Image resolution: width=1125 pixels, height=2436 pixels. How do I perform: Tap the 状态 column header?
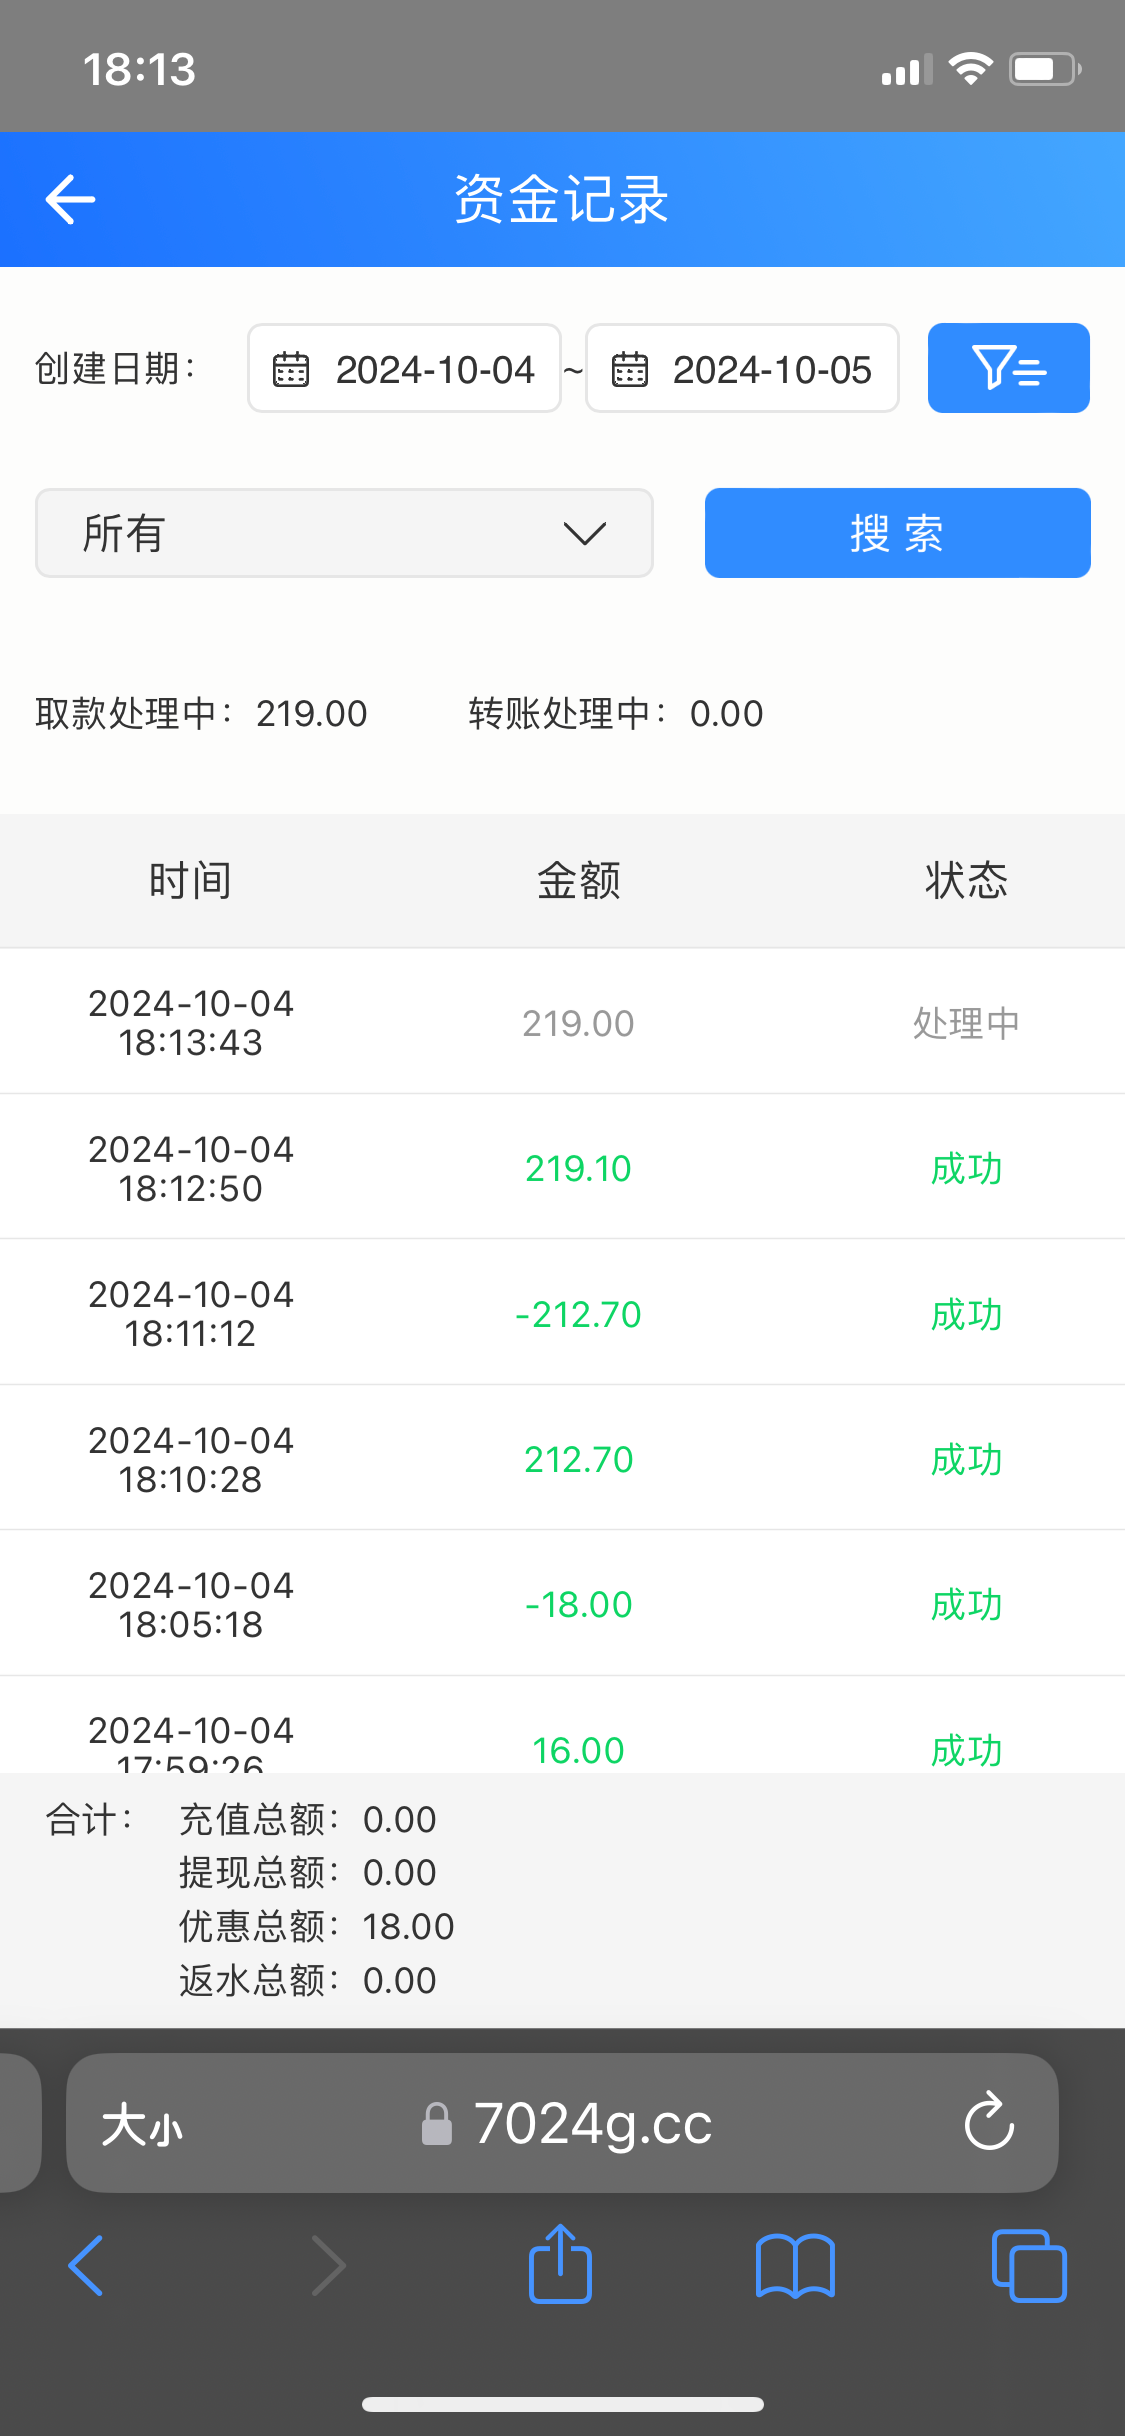pos(966,881)
